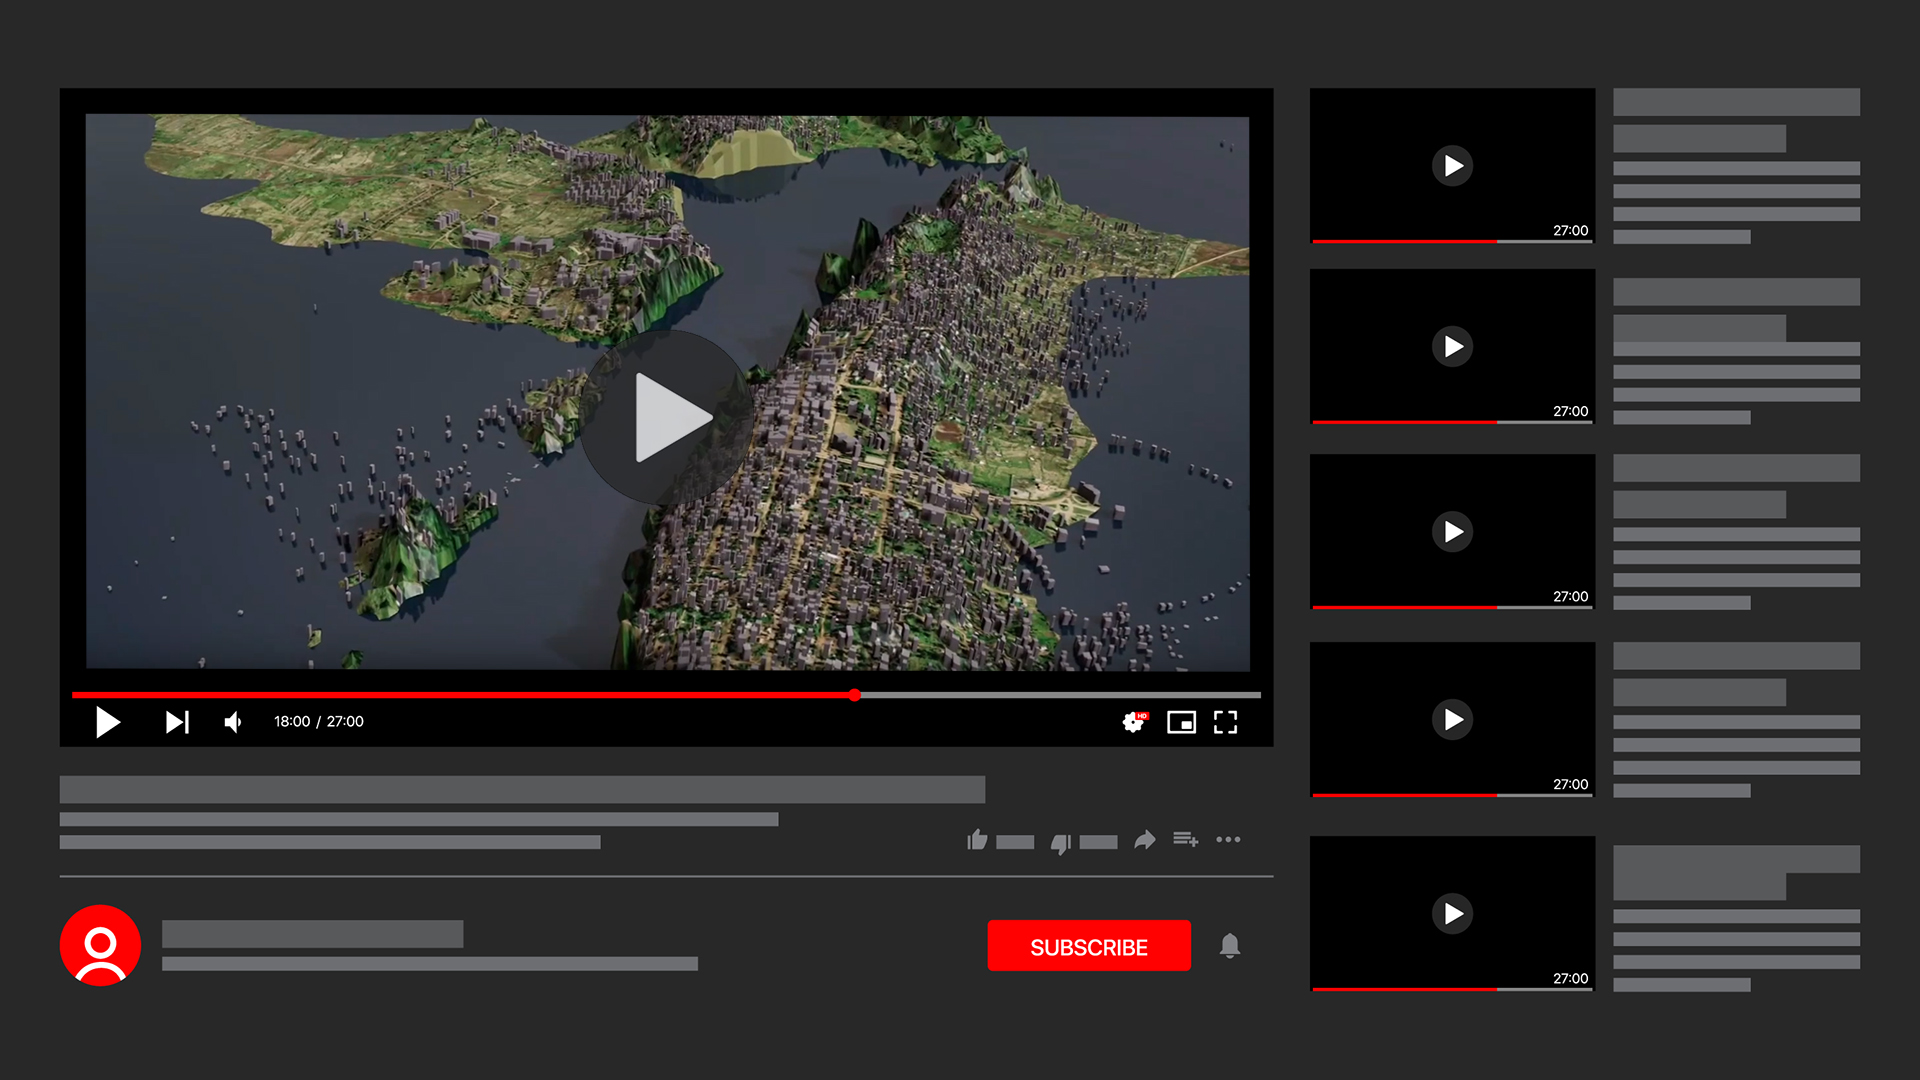Play the last suggested video thumbnail

coord(1452,914)
